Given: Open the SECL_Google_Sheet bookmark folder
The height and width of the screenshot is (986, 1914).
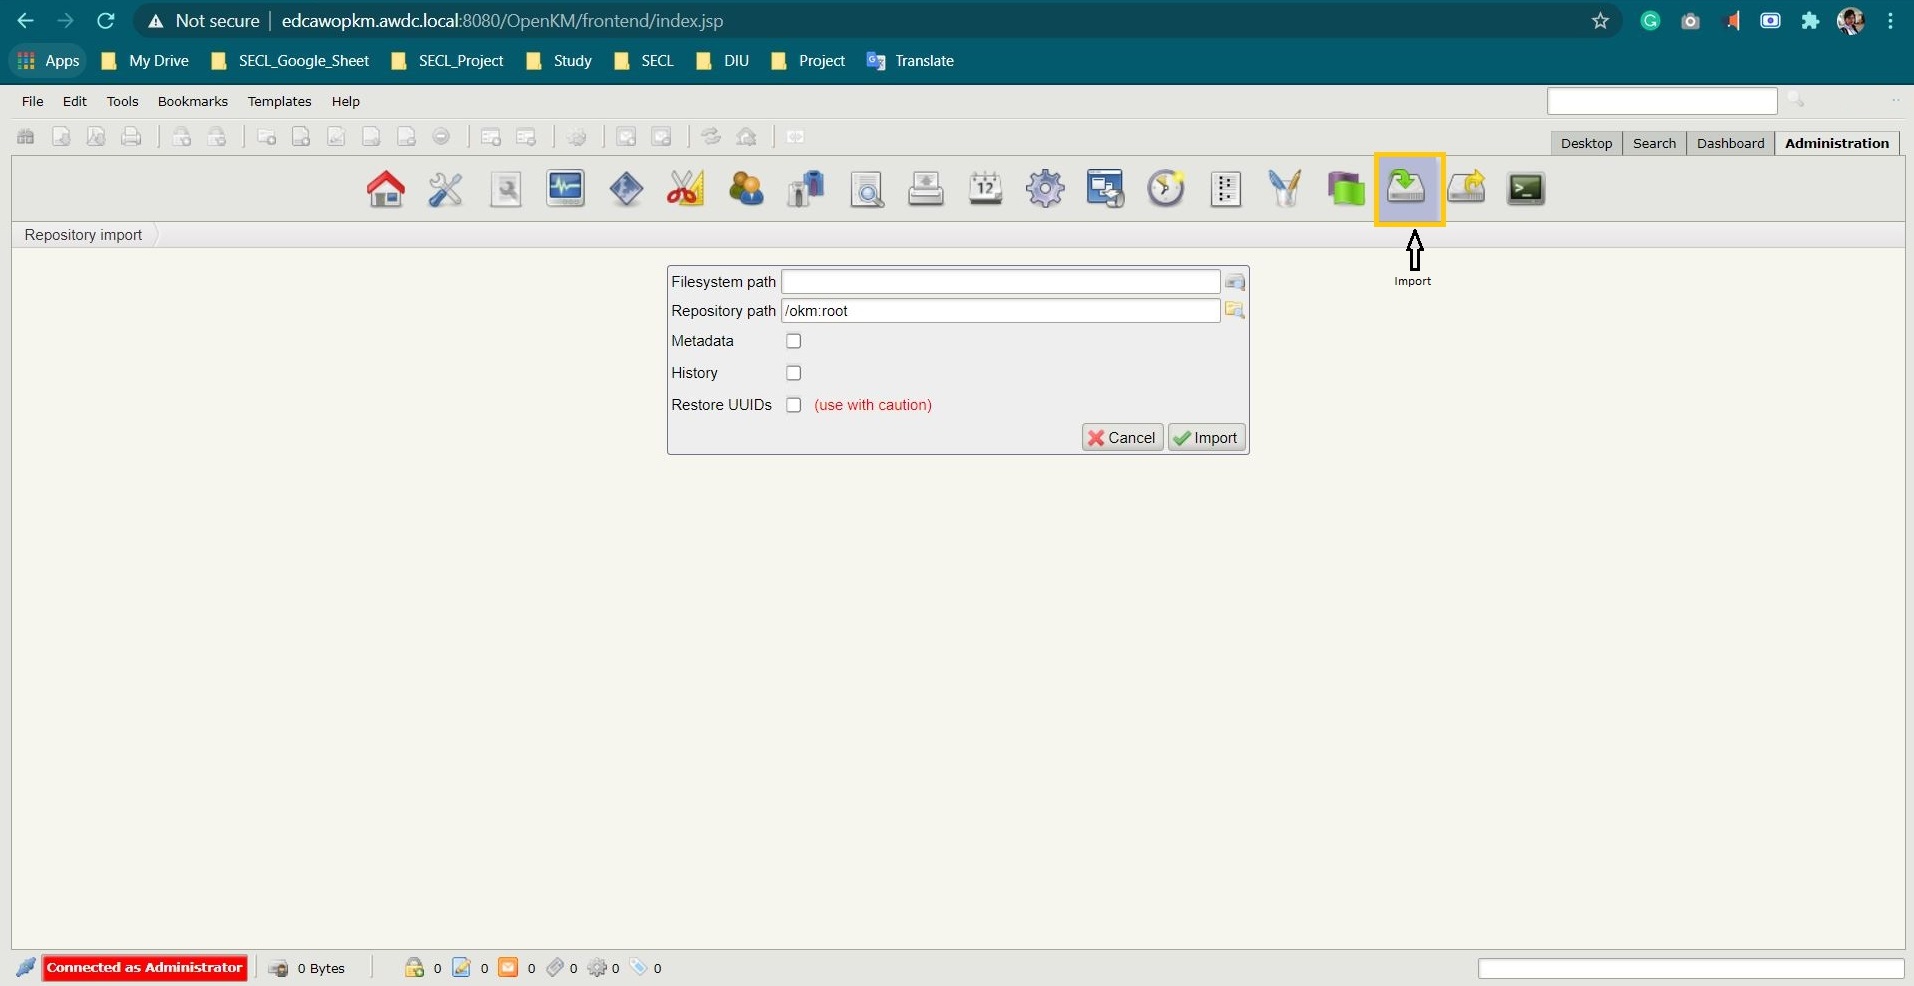Looking at the screenshot, I should (290, 61).
